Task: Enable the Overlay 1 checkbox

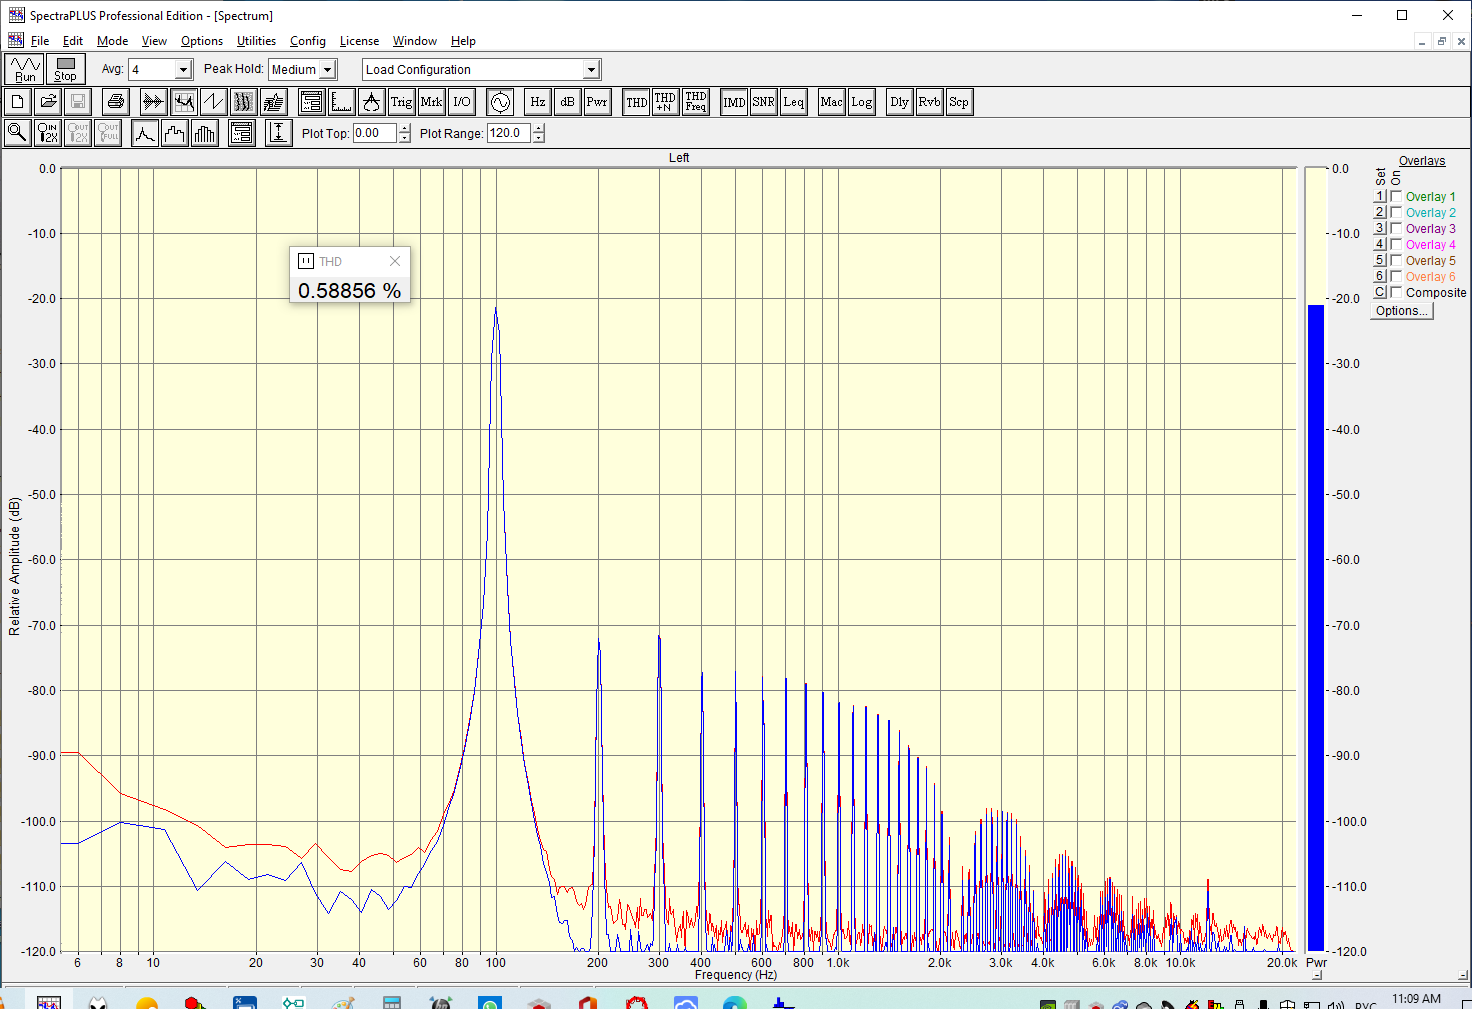Action: 1396,196
